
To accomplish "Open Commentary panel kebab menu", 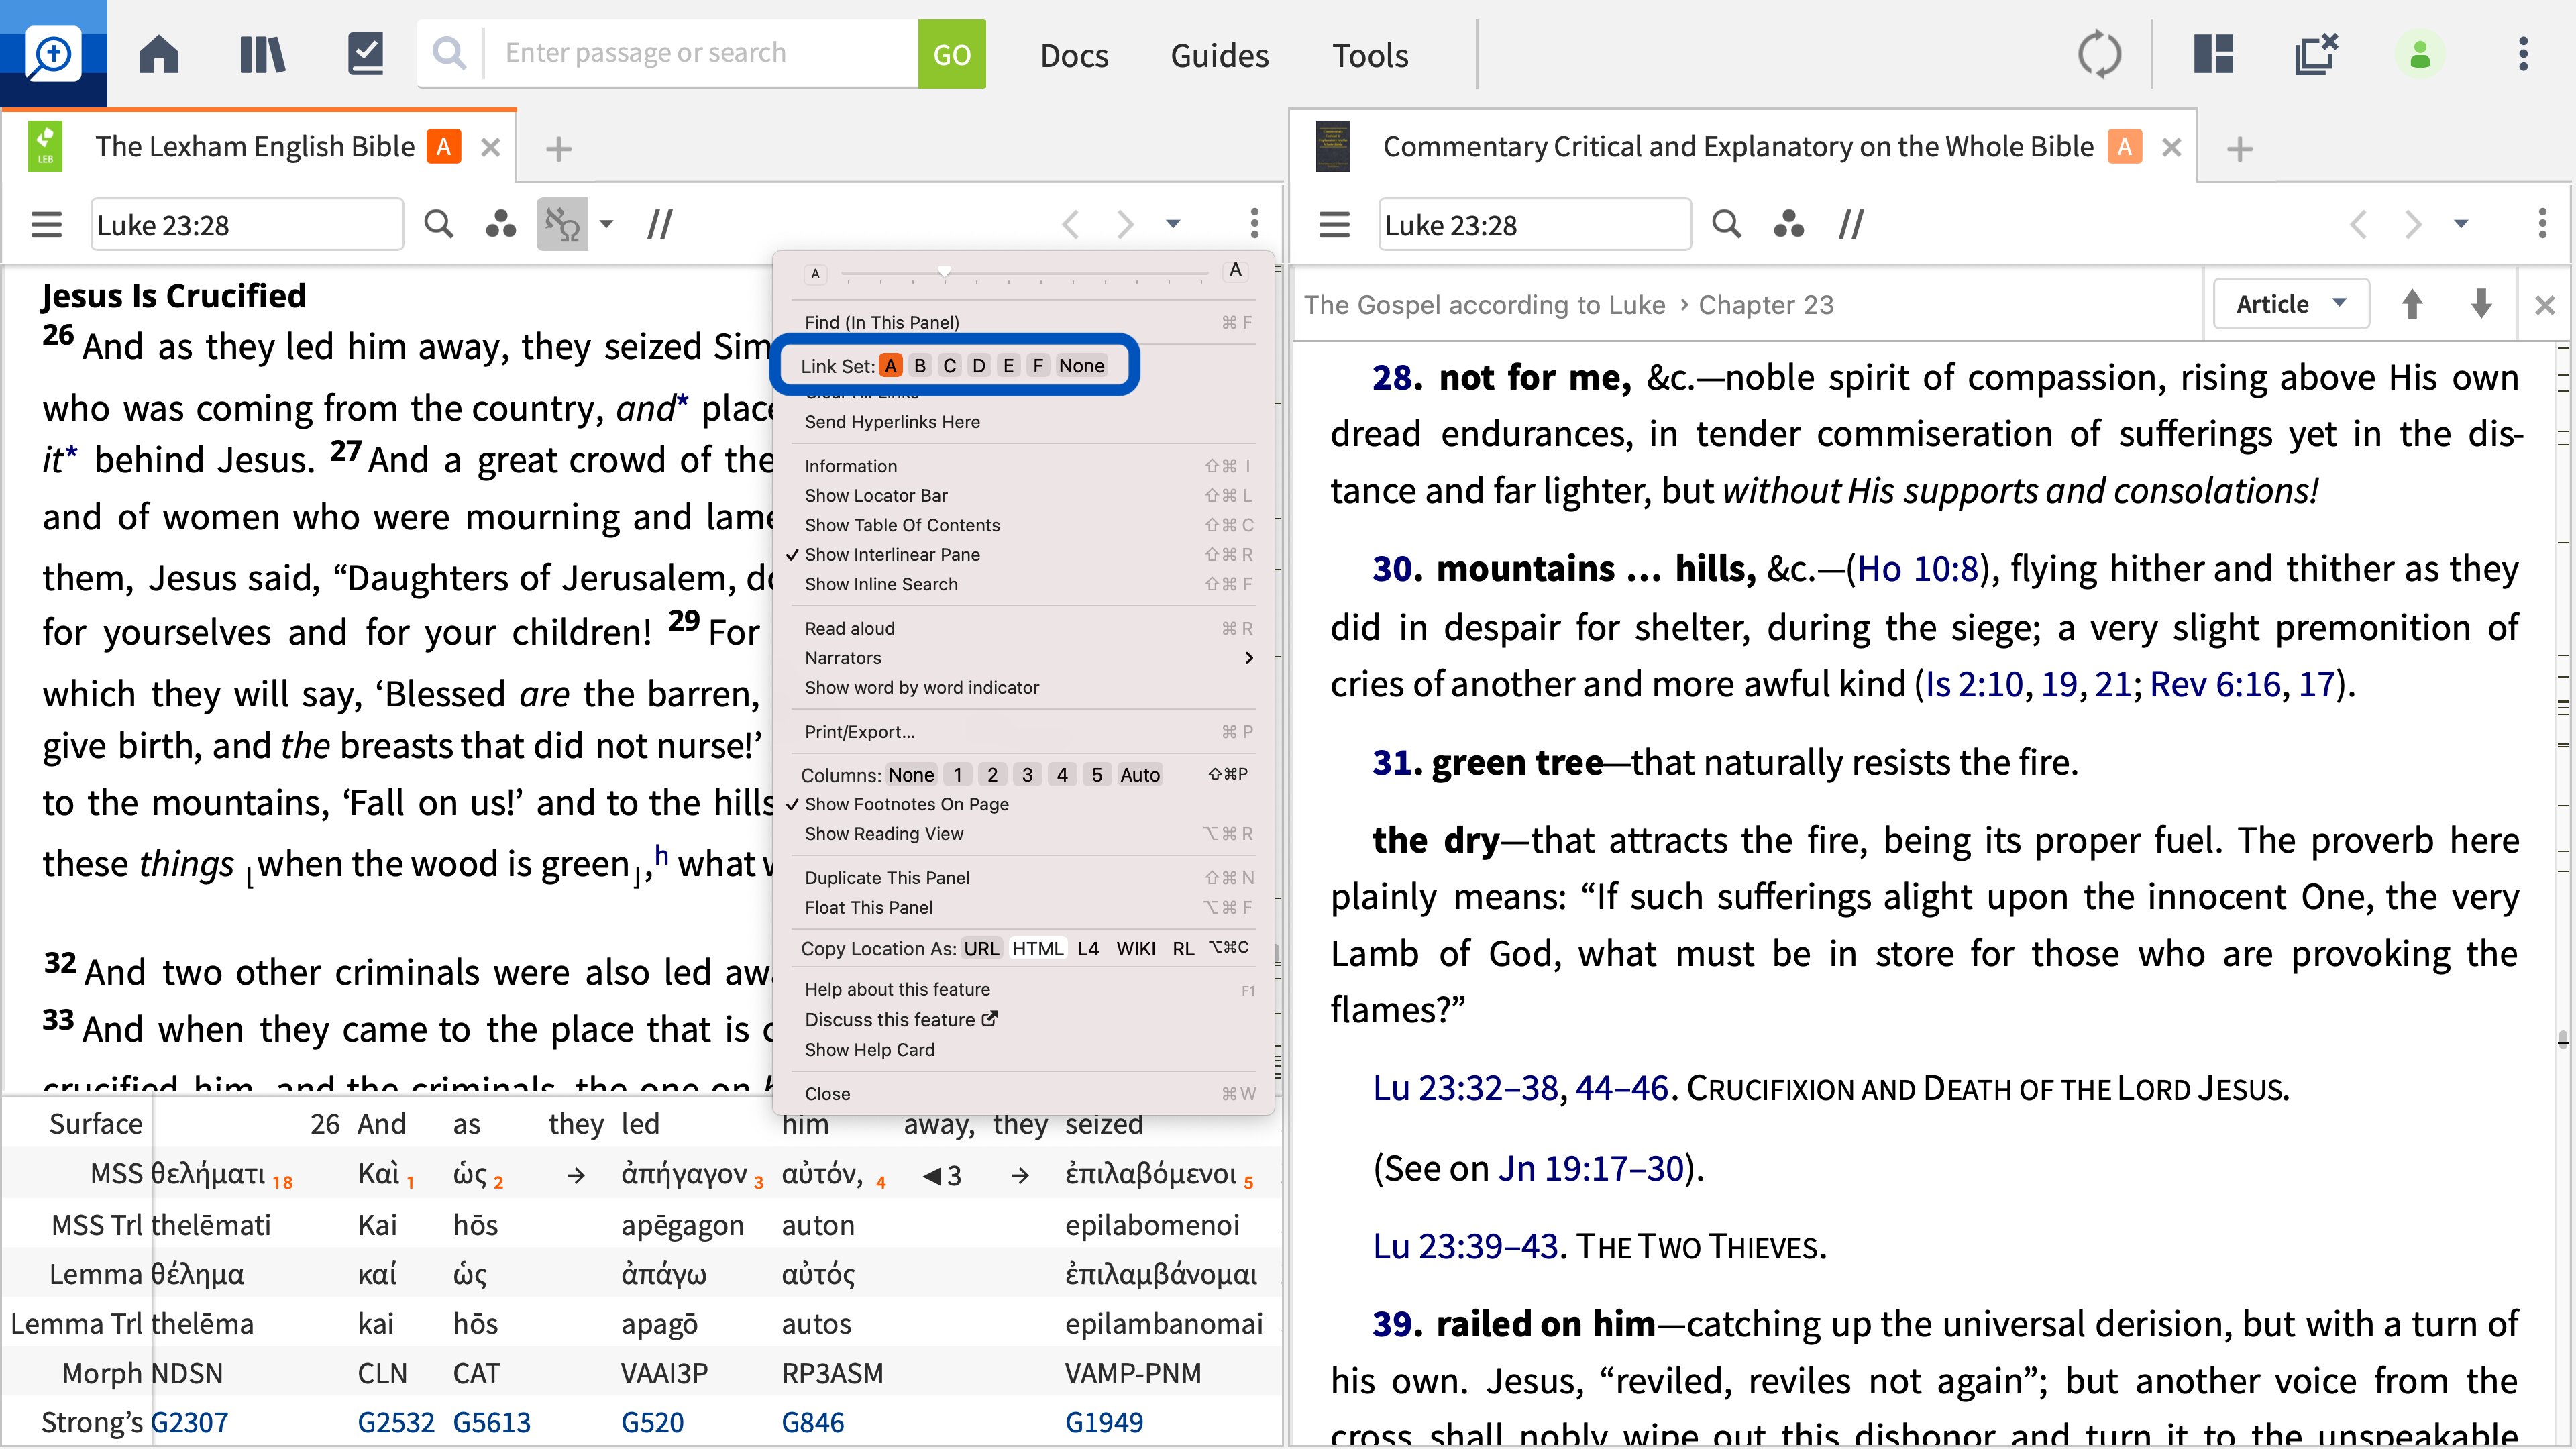I will [2542, 224].
